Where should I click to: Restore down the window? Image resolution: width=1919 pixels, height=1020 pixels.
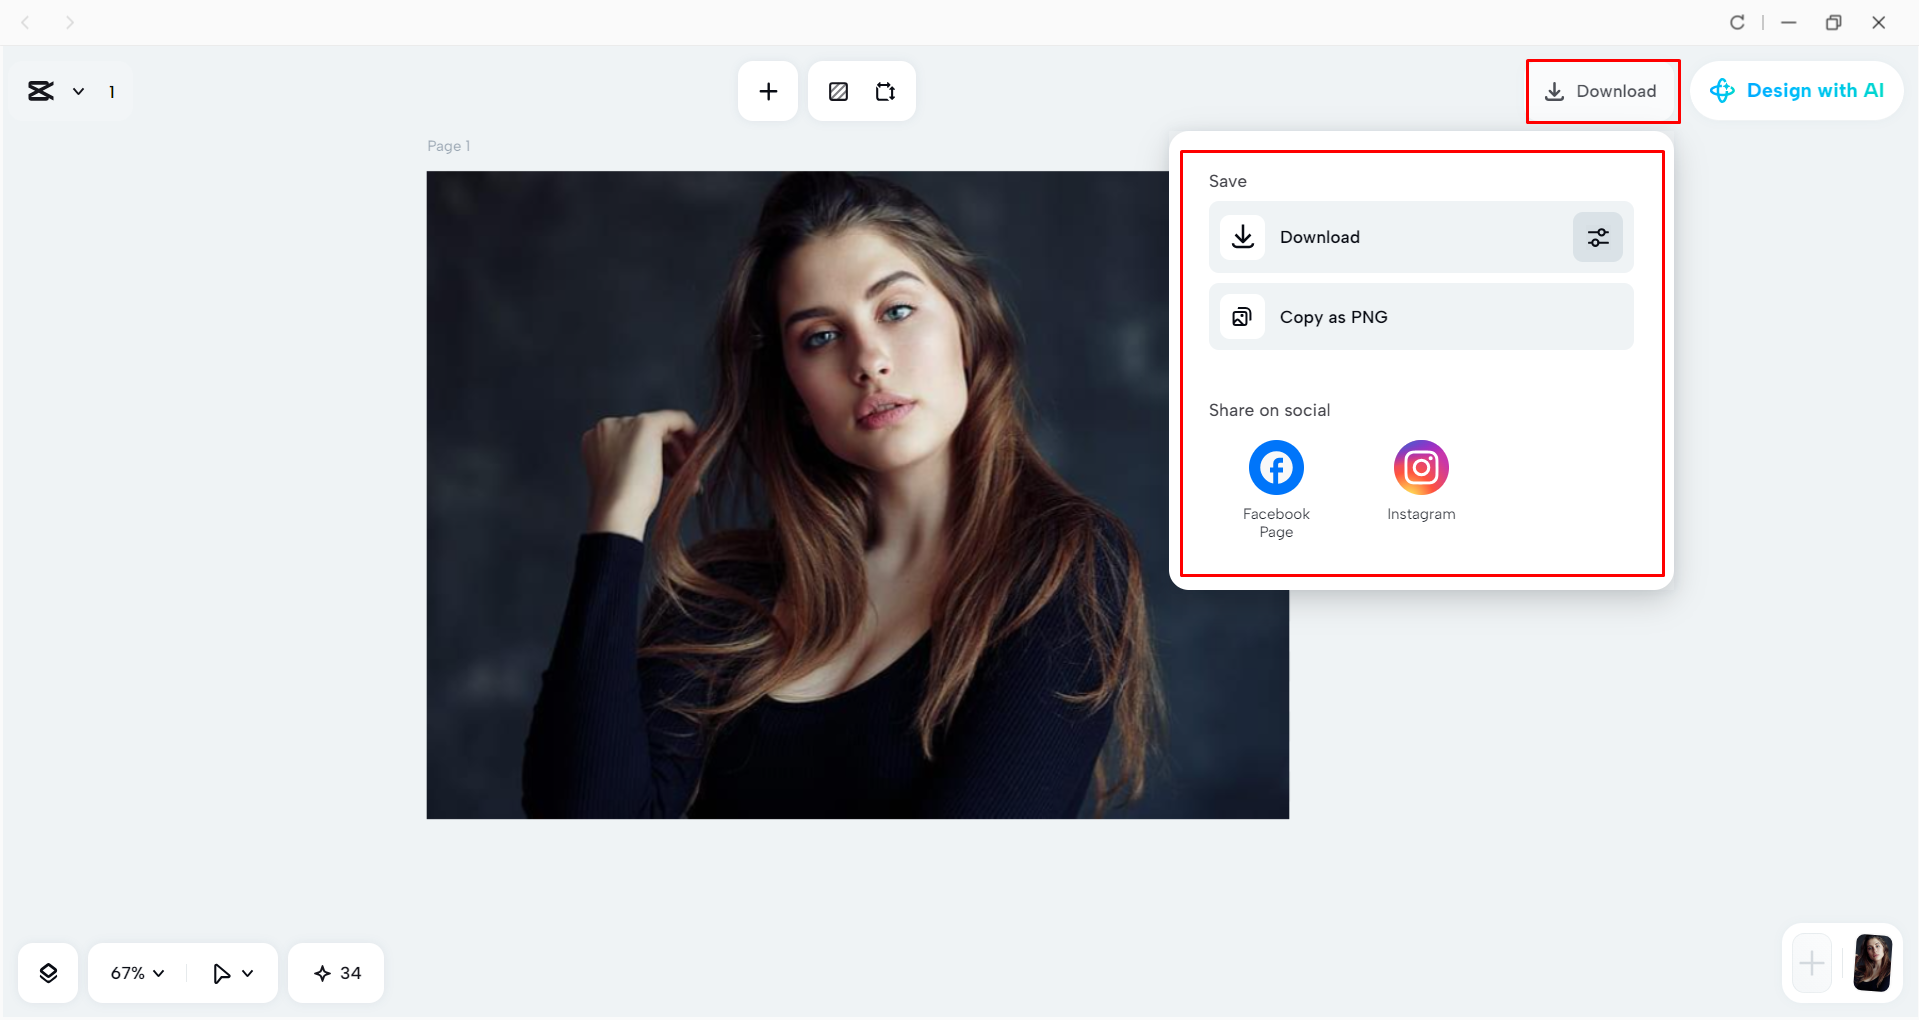click(x=1833, y=22)
